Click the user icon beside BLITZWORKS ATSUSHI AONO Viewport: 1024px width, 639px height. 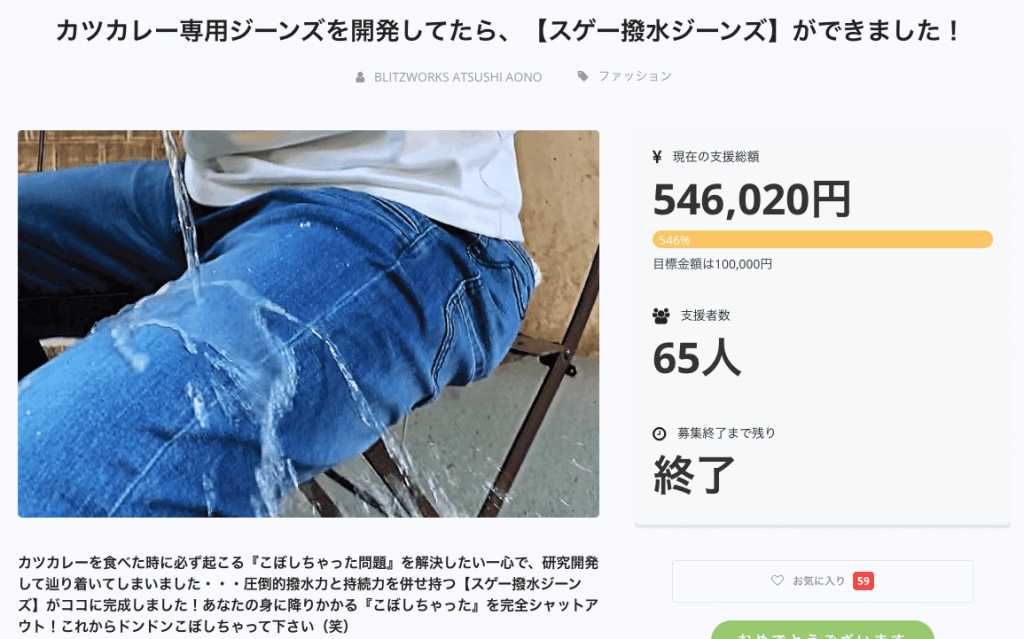point(360,77)
